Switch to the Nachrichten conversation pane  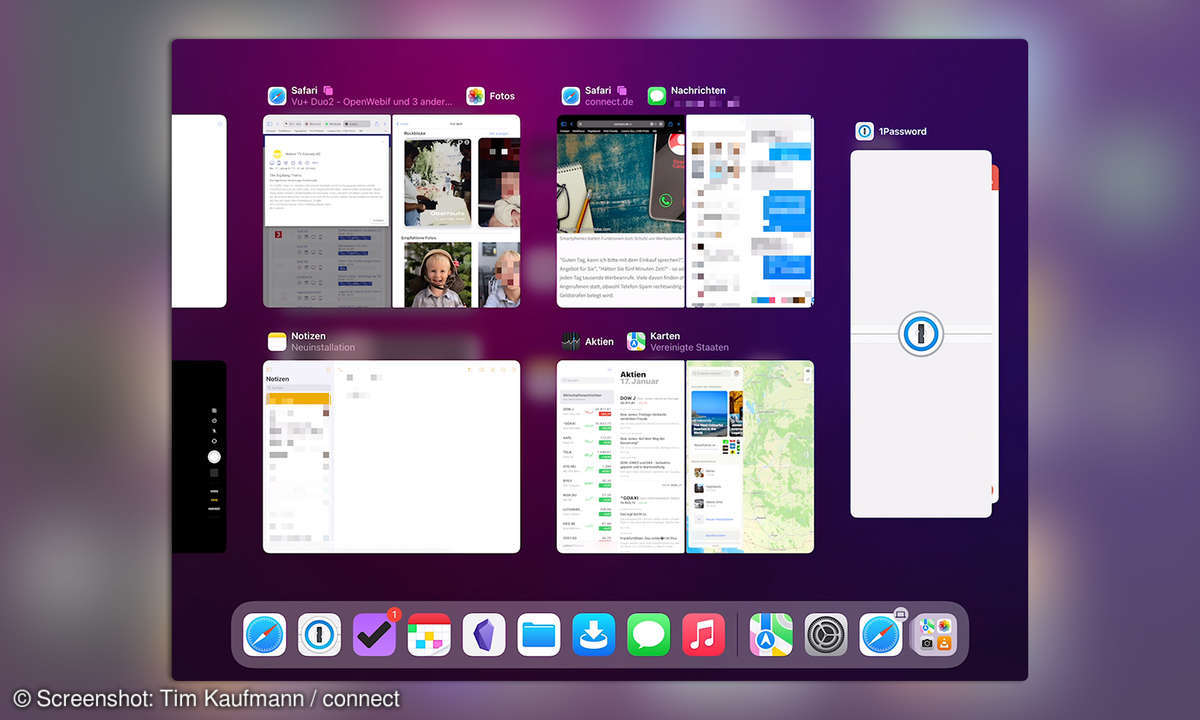(x=750, y=211)
